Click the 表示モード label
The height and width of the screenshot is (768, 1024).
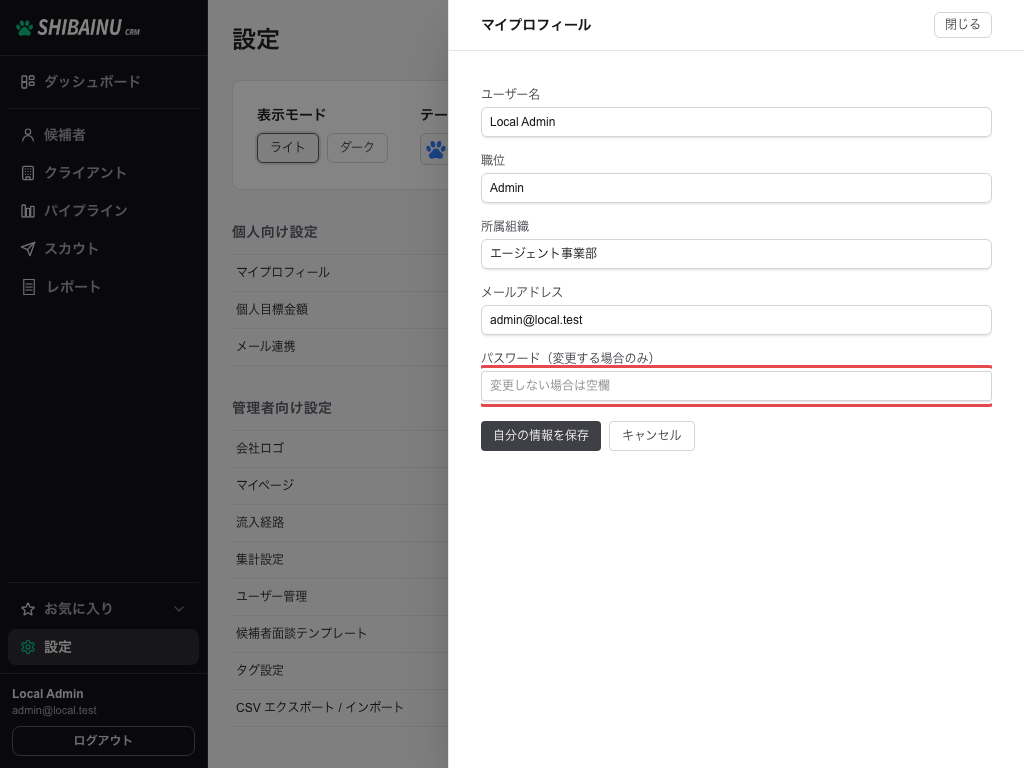pos(291,115)
